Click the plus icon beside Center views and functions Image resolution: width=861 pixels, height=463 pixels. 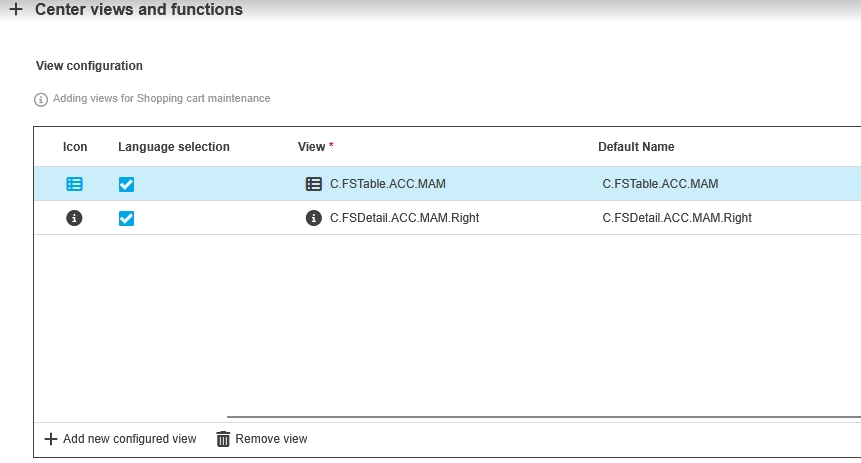pos(16,10)
